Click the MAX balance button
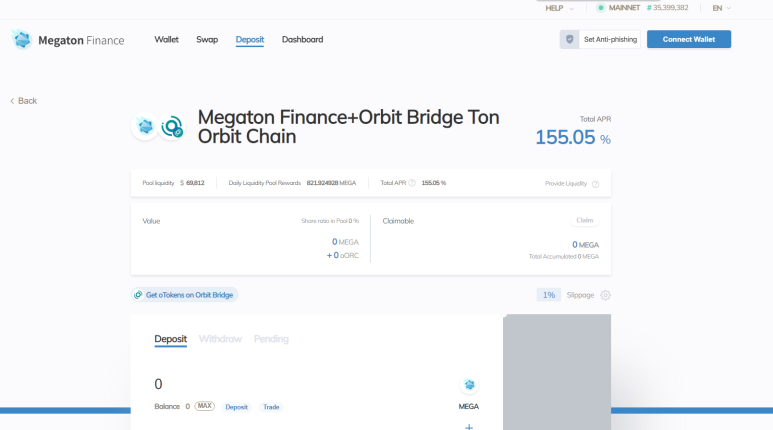 click(205, 406)
